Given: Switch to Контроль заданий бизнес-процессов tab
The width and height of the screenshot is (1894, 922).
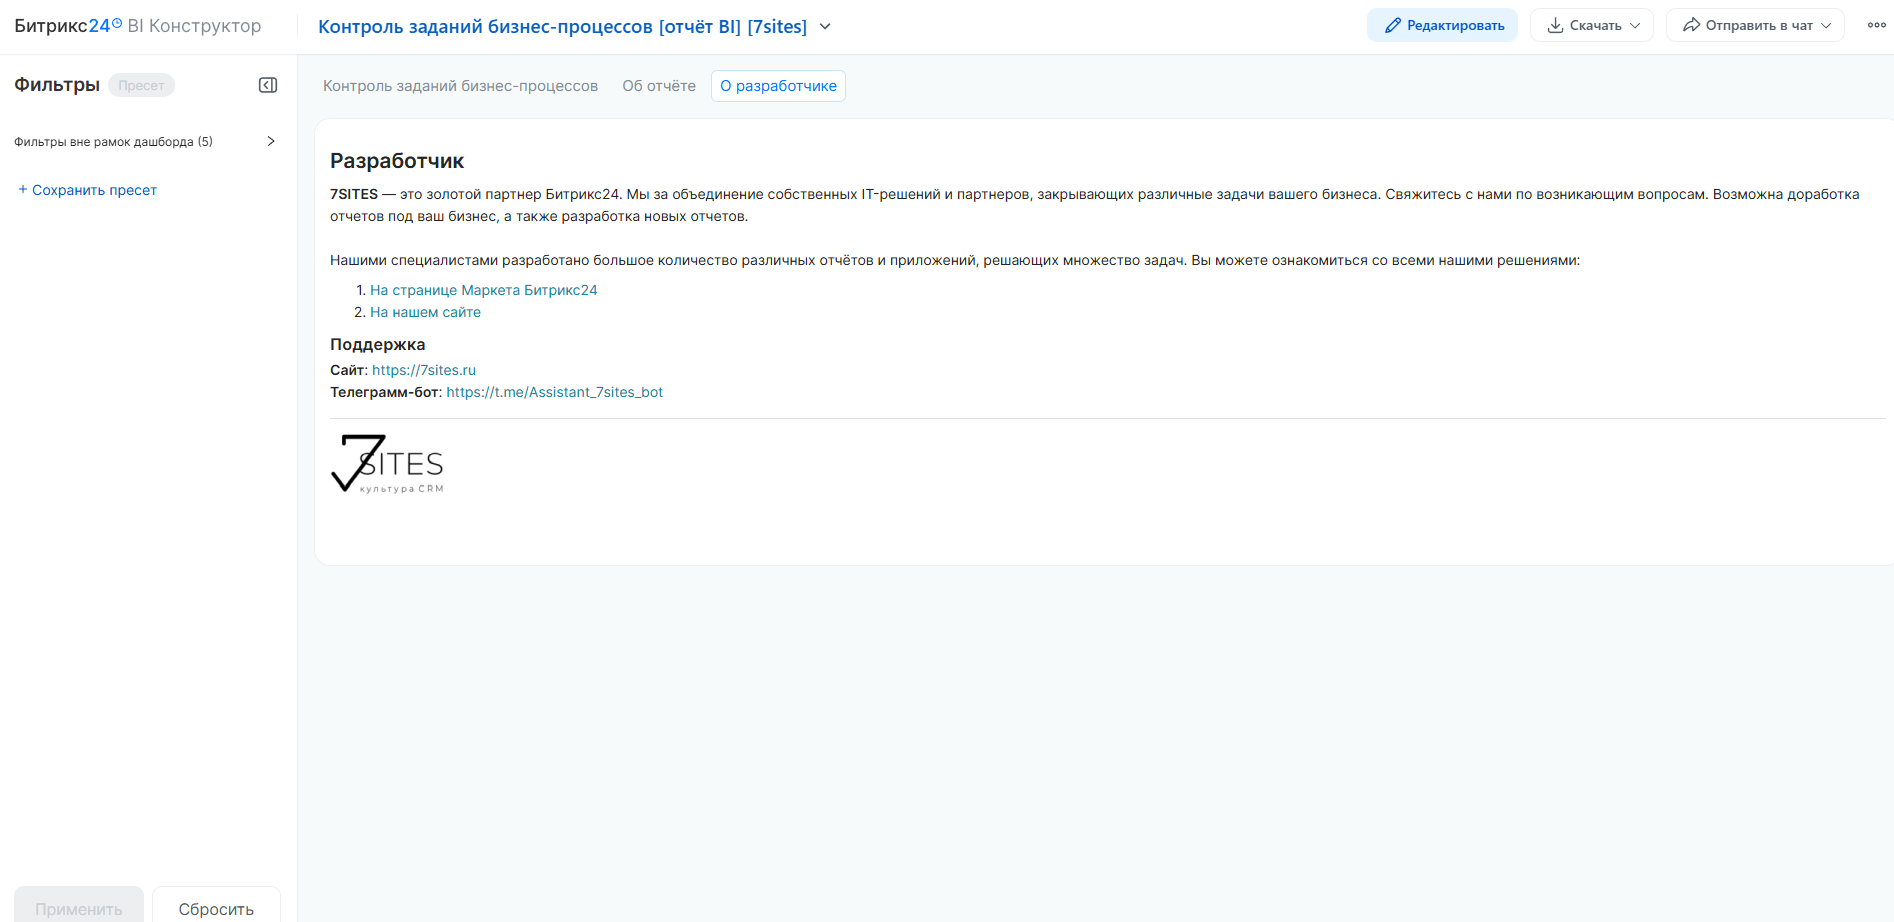Looking at the screenshot, I should tap(460, 86).
